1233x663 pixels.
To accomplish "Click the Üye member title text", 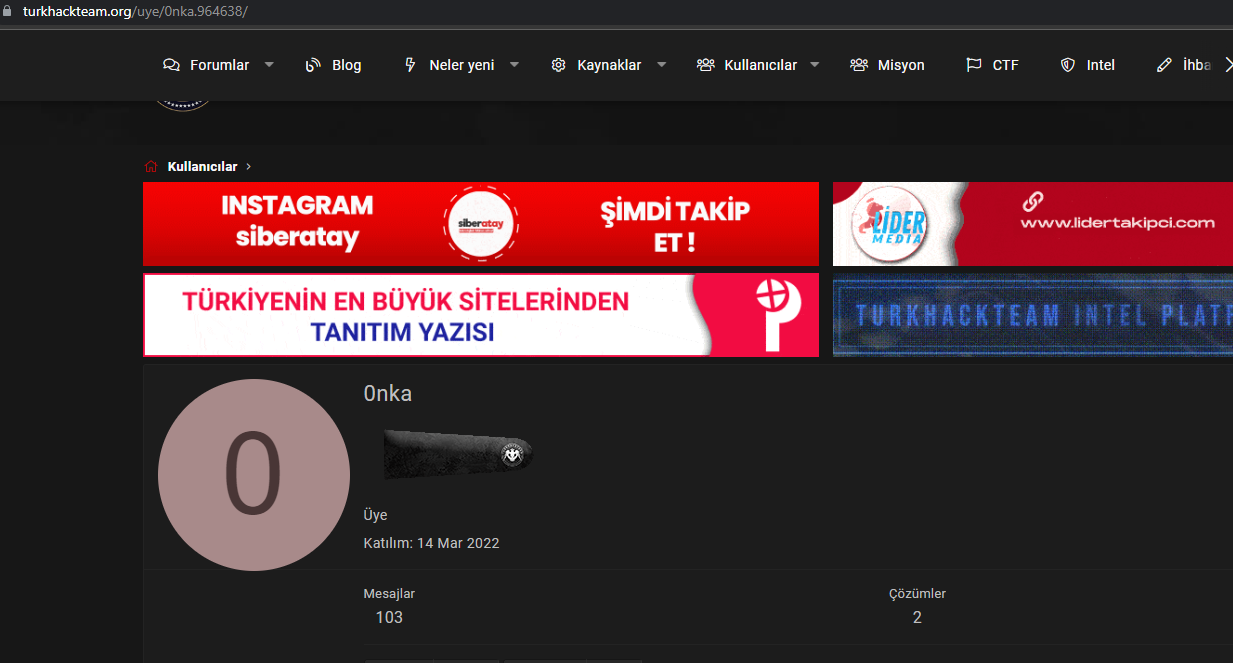I will pos(375,515).
